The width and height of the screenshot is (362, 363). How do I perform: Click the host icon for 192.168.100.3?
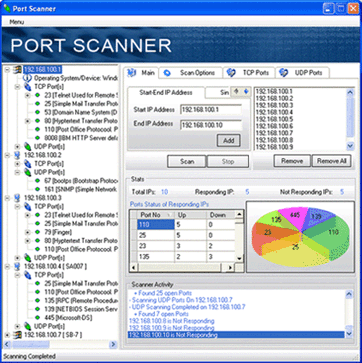17,198
